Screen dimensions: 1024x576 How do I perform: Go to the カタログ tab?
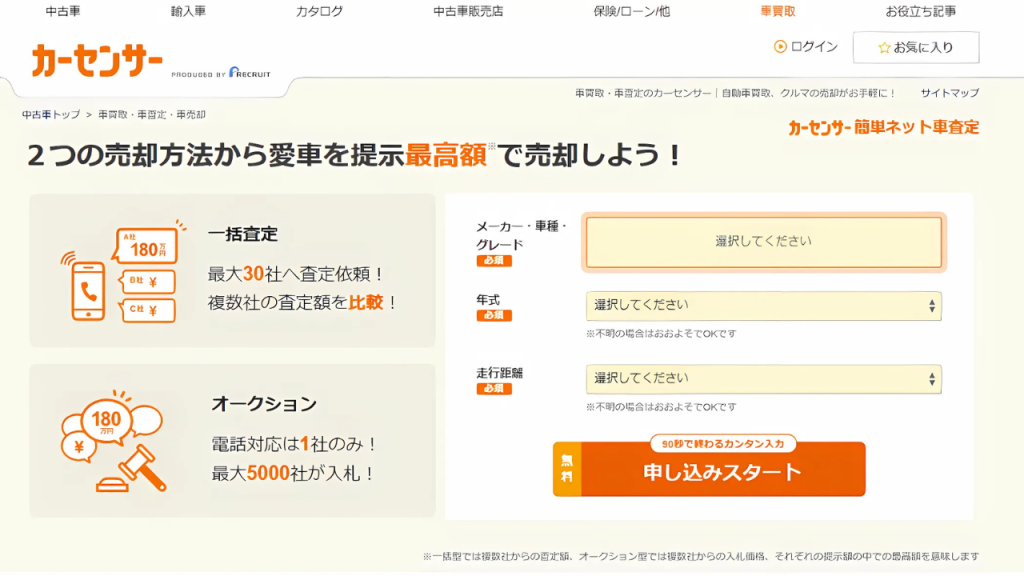(319, 11)
